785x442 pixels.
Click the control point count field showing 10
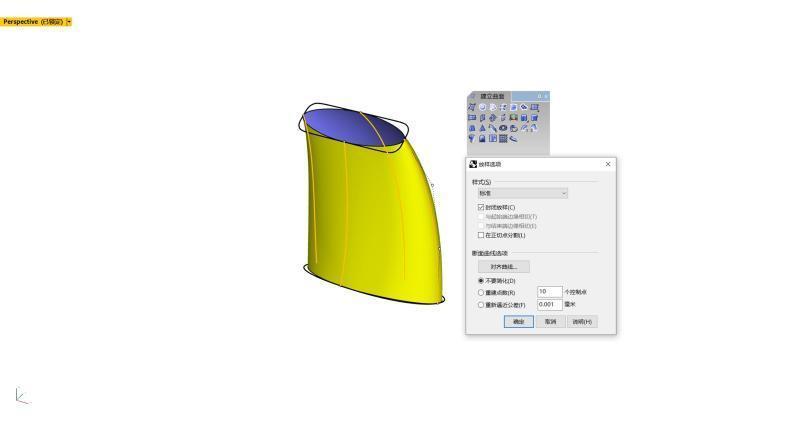pos(549,292)
